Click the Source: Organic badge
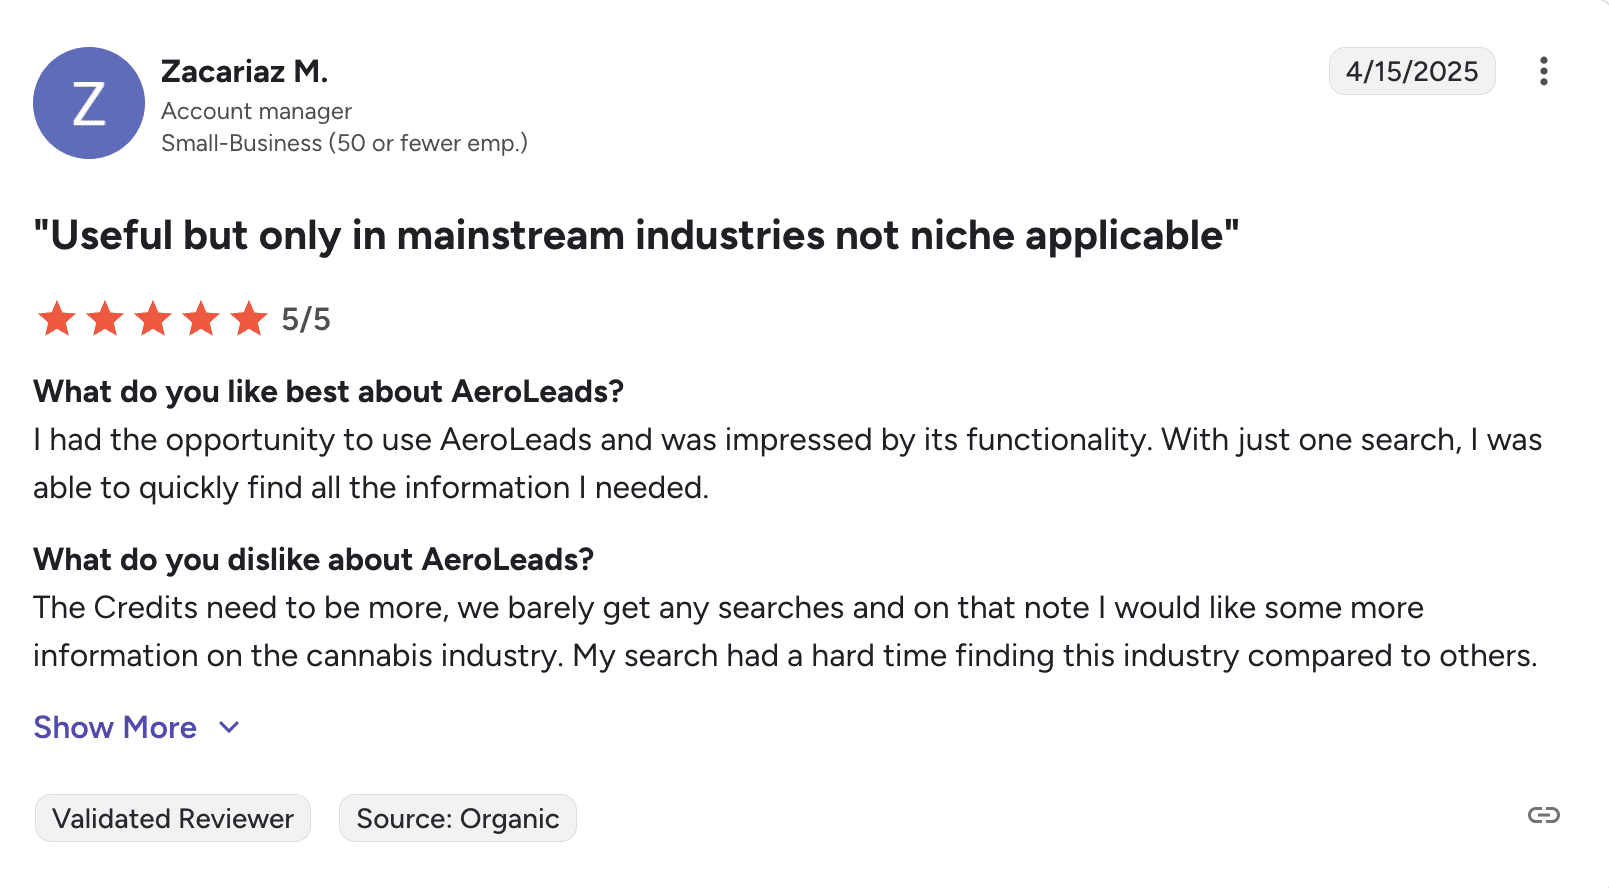 tap(457, 818)
